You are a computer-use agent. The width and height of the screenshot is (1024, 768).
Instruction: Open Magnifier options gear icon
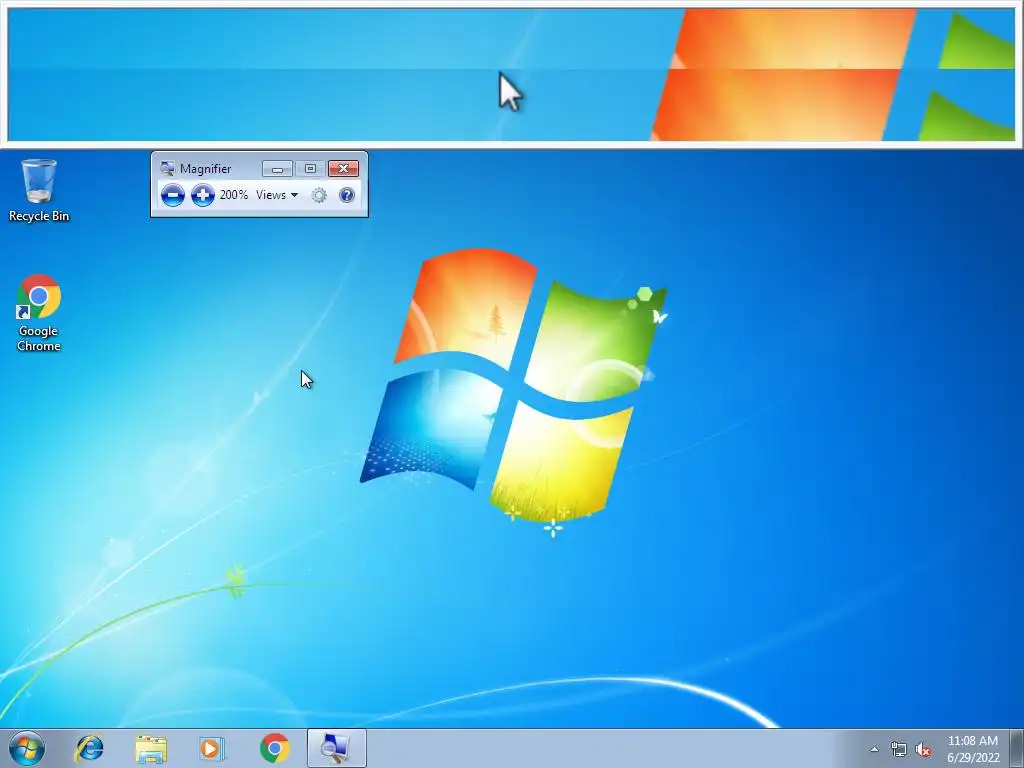(x=319, y=195)
